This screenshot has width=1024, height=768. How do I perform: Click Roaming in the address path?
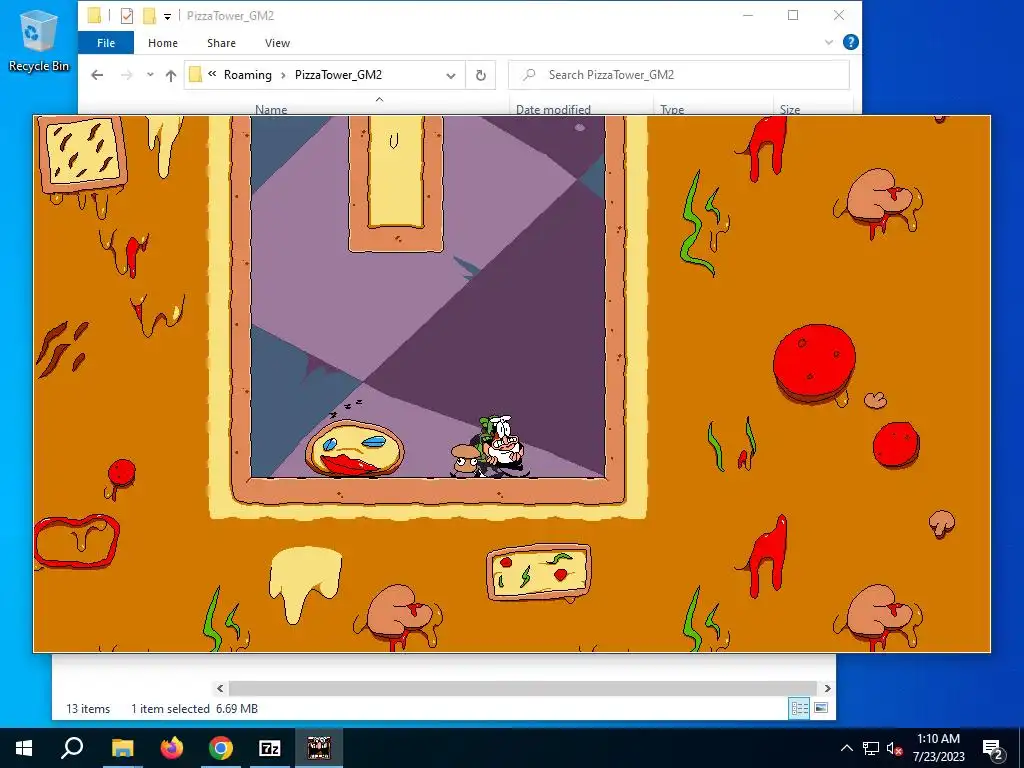point(248,75)
